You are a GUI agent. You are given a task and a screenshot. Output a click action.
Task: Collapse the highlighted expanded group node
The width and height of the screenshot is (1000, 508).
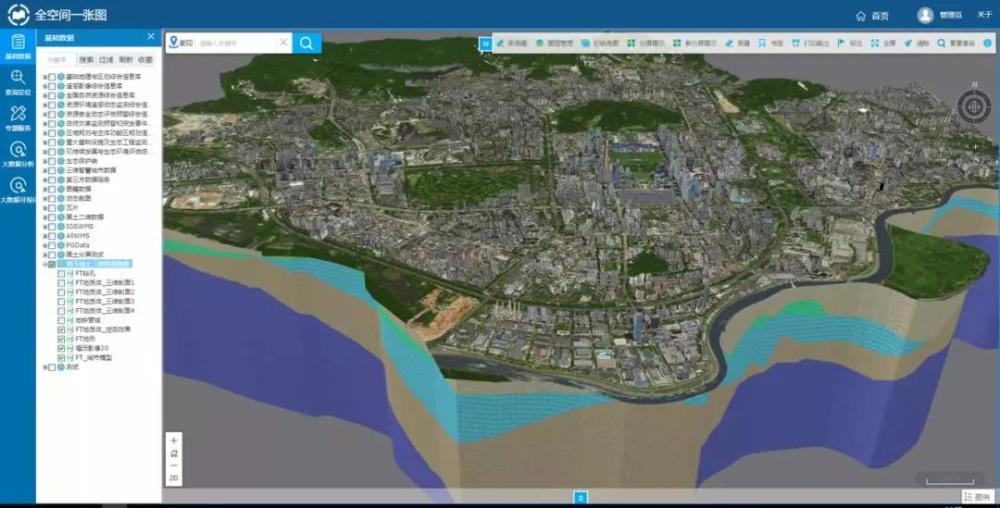(x=45, y=264)
